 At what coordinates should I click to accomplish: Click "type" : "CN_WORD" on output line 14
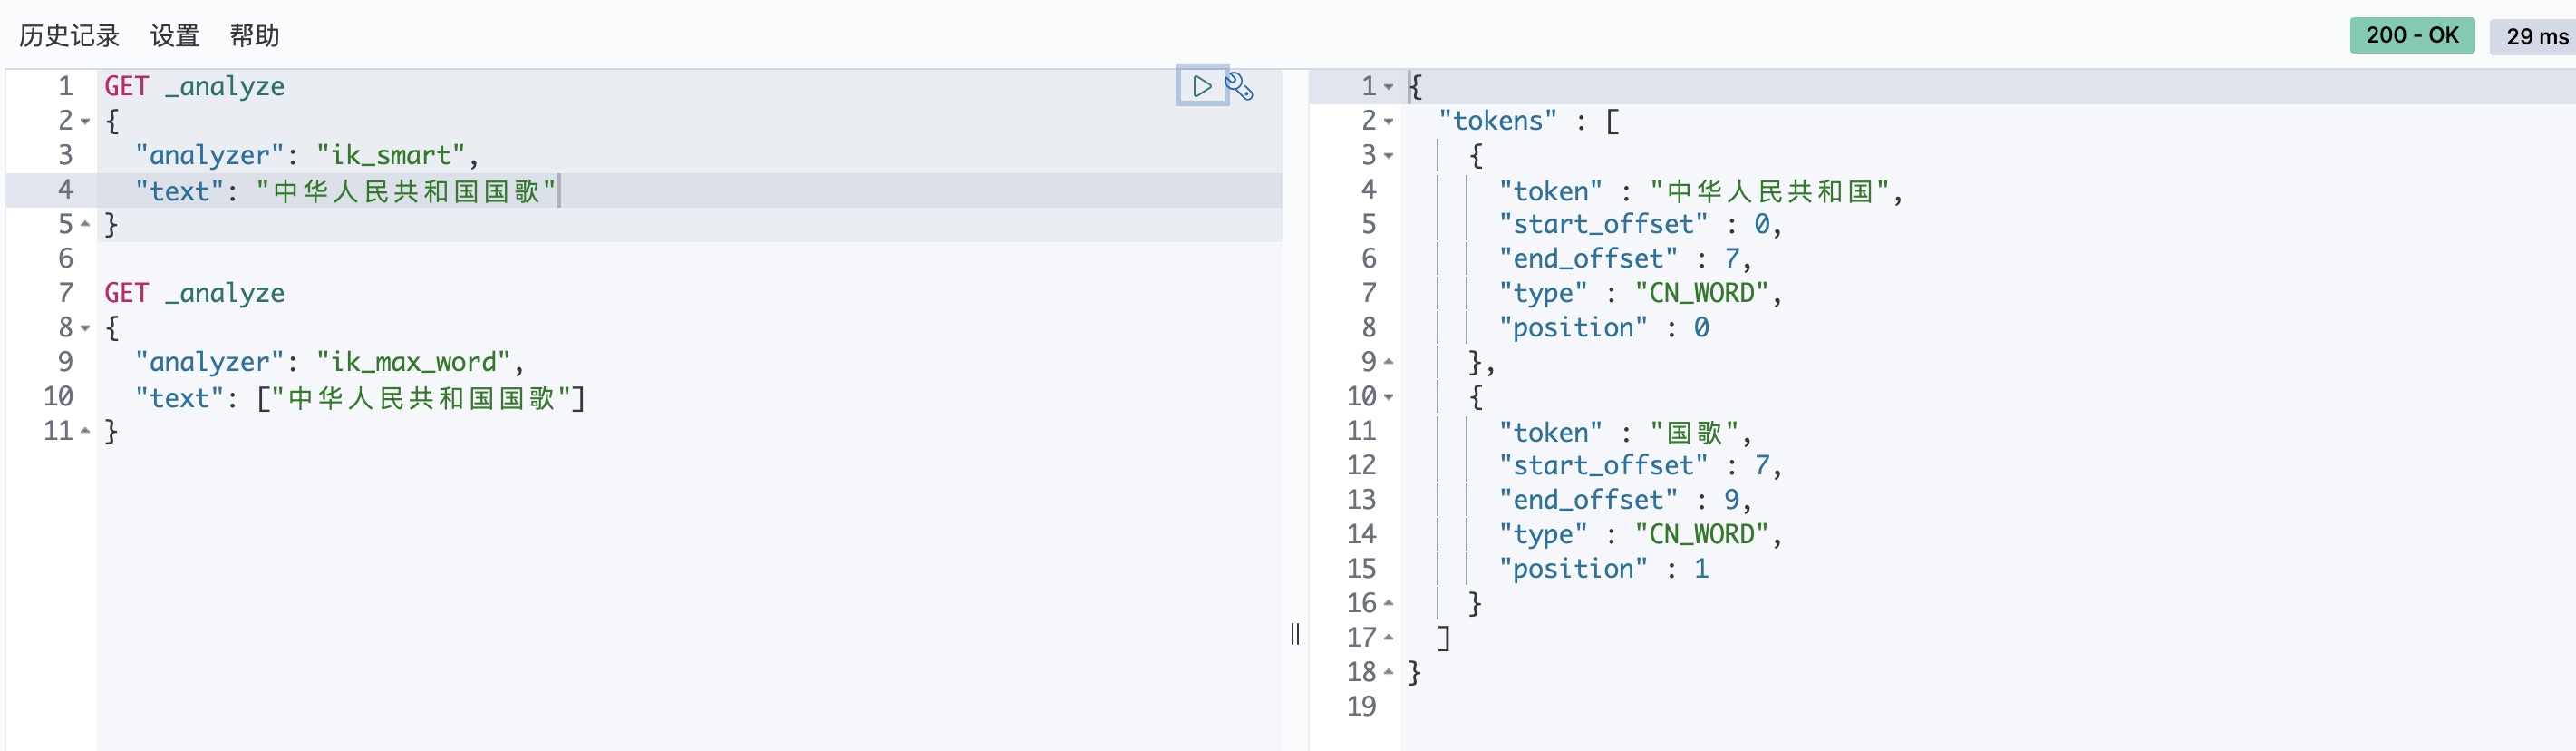coord(1634,535)
